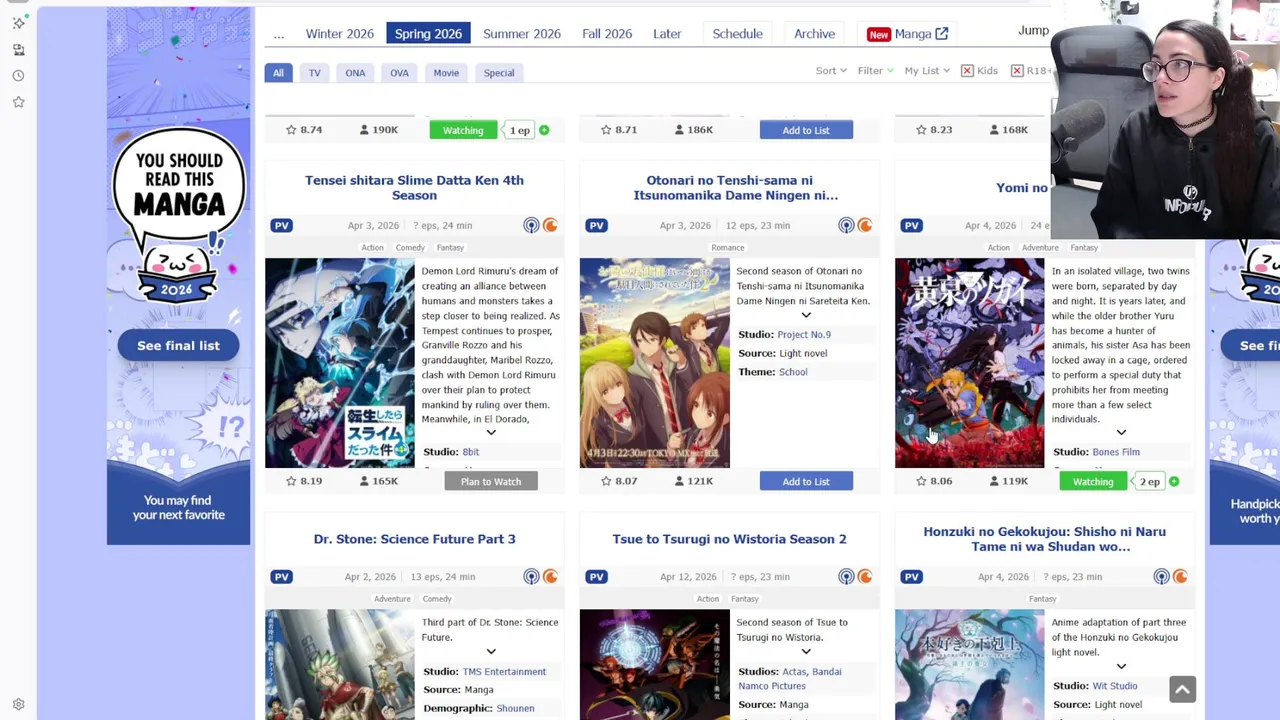
Task: Open the Sort dropdown
Action: (831, 71)
